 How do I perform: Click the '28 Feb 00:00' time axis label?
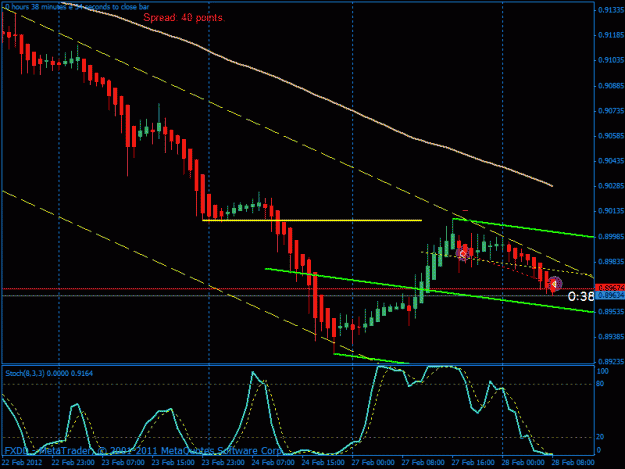[523, 462]
